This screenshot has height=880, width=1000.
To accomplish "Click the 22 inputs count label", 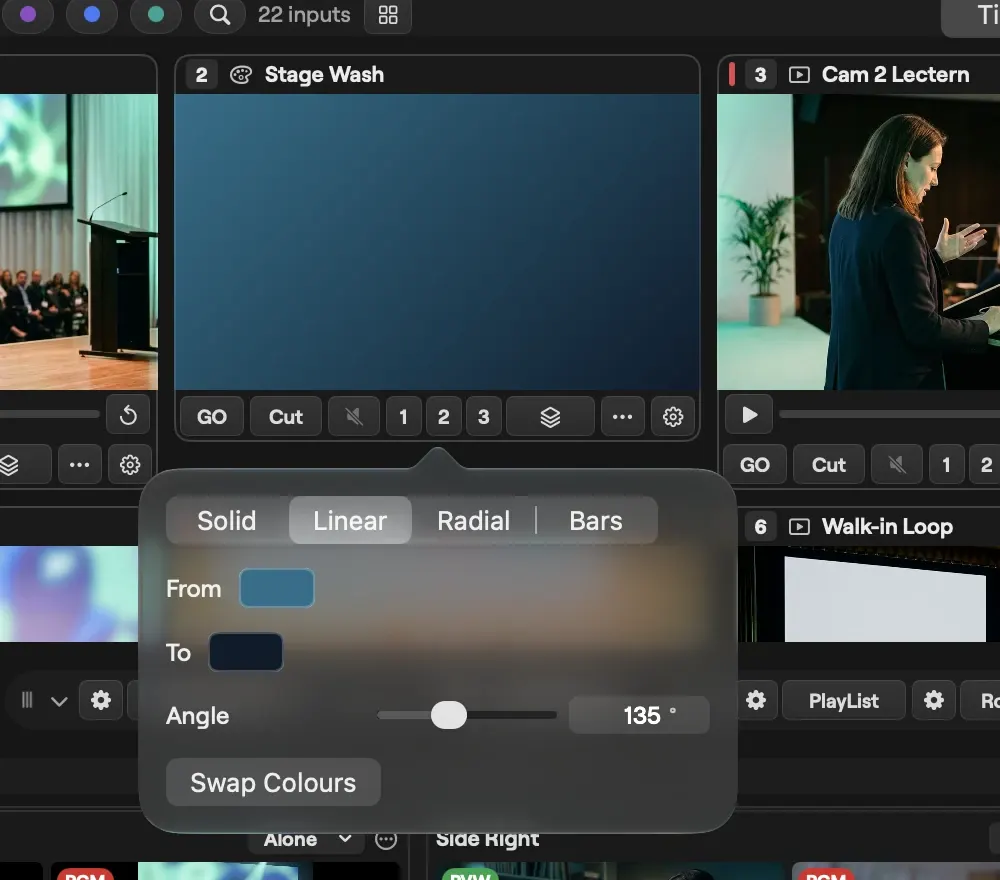I will (304, 15).
